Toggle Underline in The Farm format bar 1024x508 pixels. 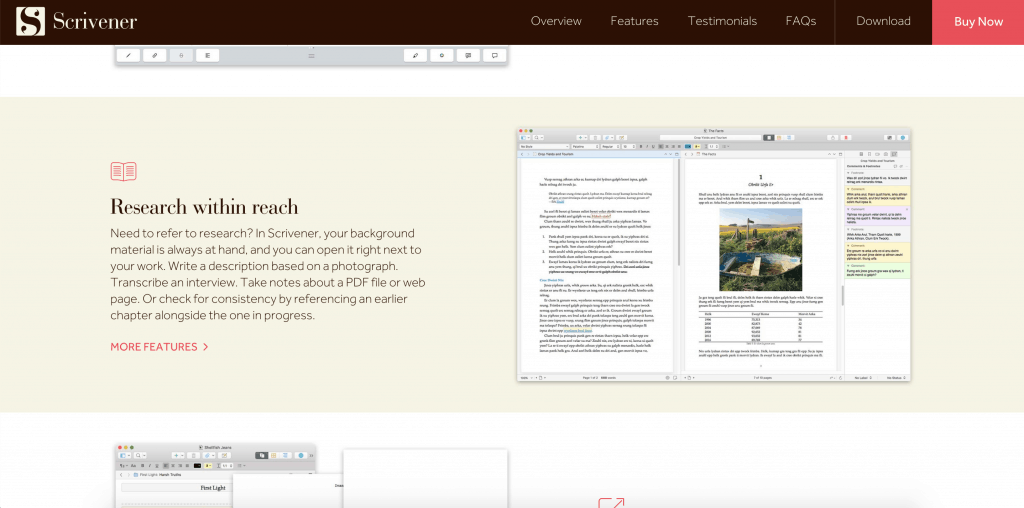(x=653, y=146)
